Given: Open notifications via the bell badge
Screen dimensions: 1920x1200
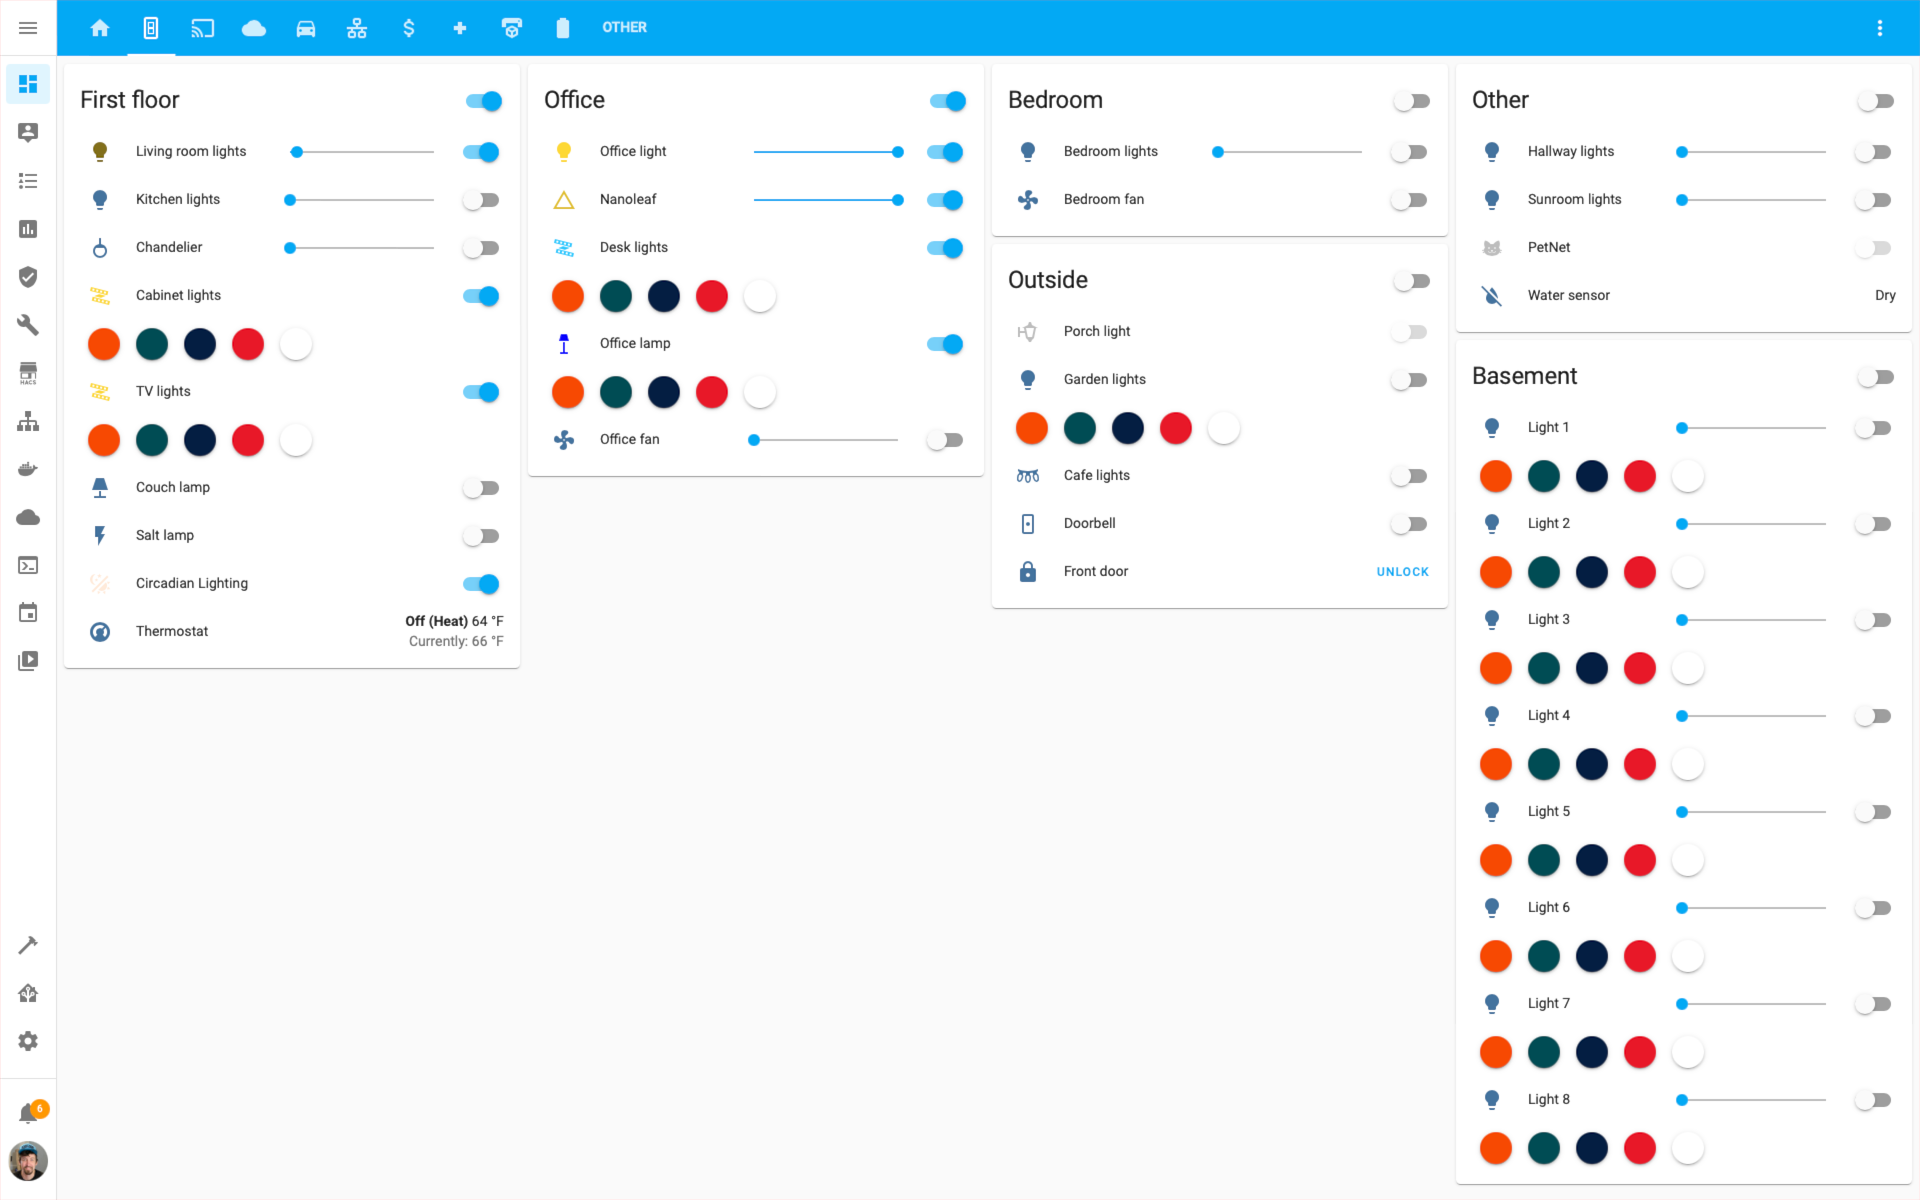Looking at the screenshot, I should [28, 1110].
